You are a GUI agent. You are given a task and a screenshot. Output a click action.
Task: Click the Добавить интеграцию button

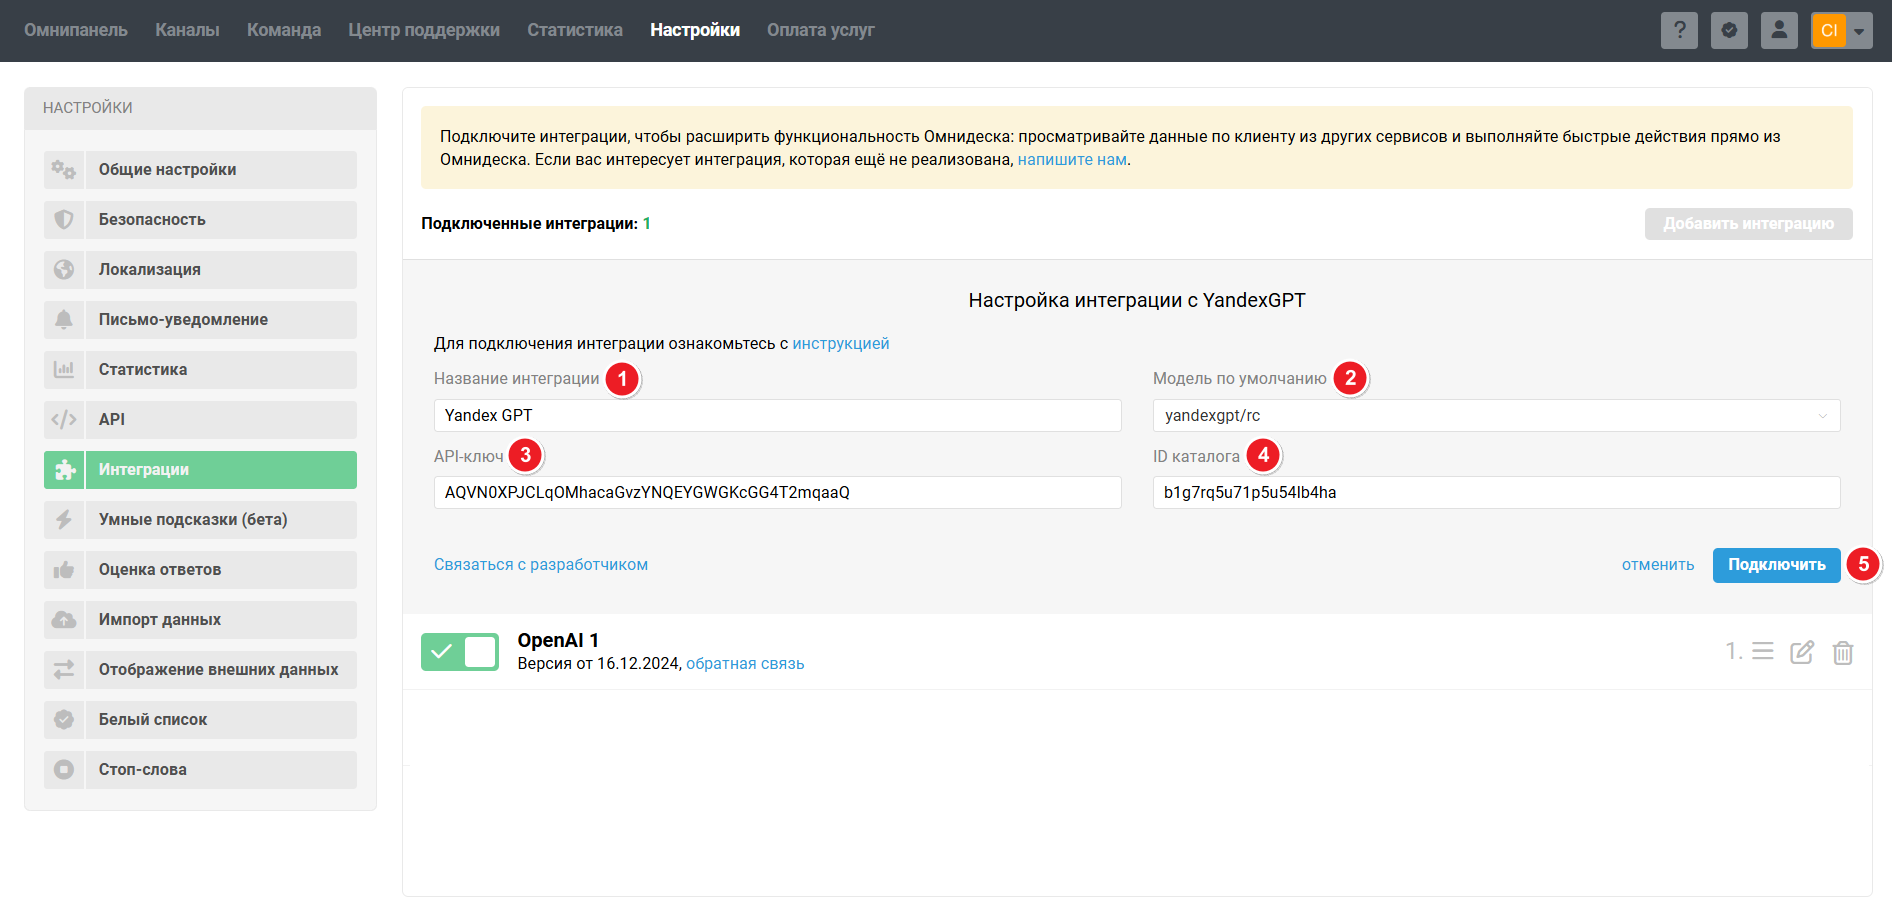point(1748,224)
